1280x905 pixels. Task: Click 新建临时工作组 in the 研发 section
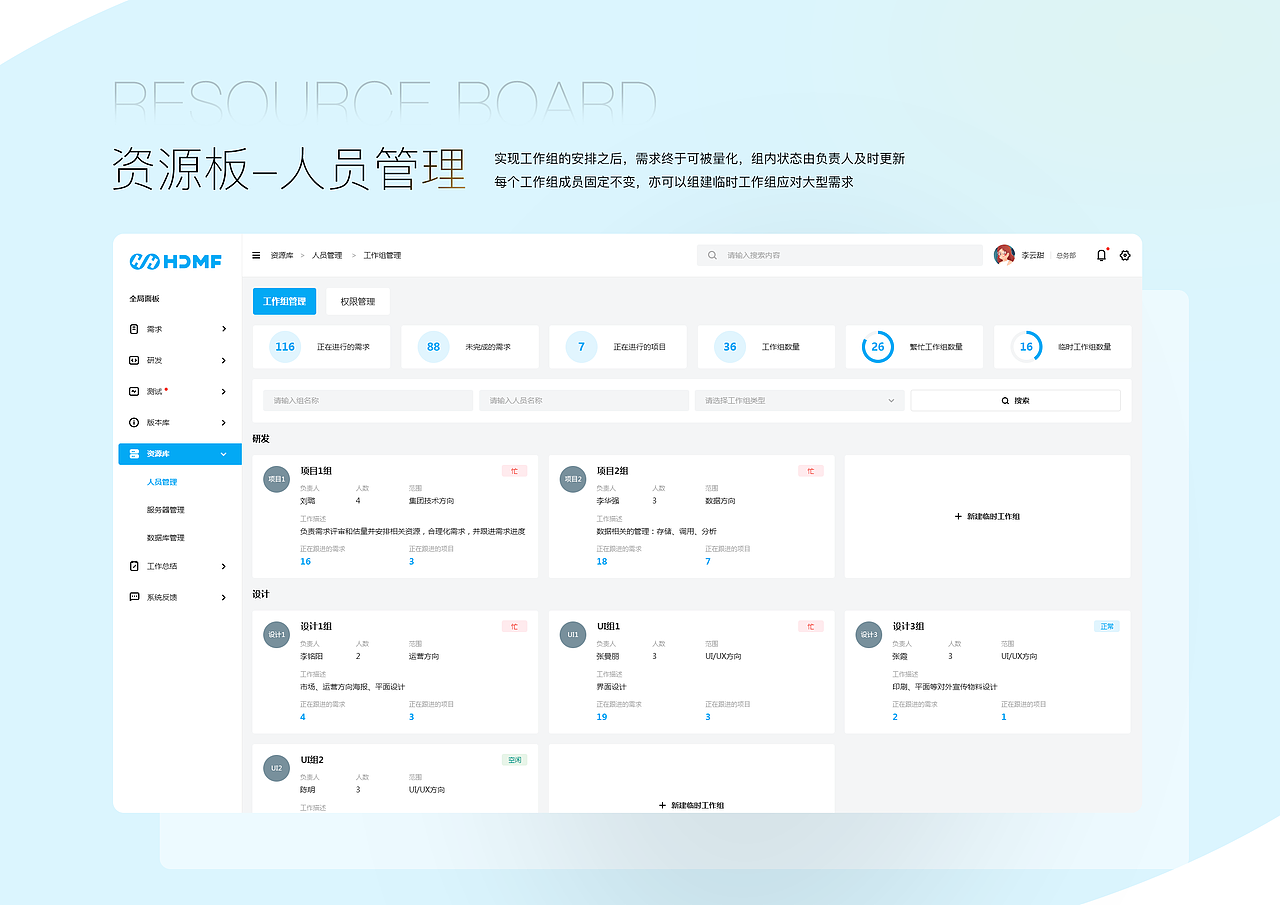987,517
